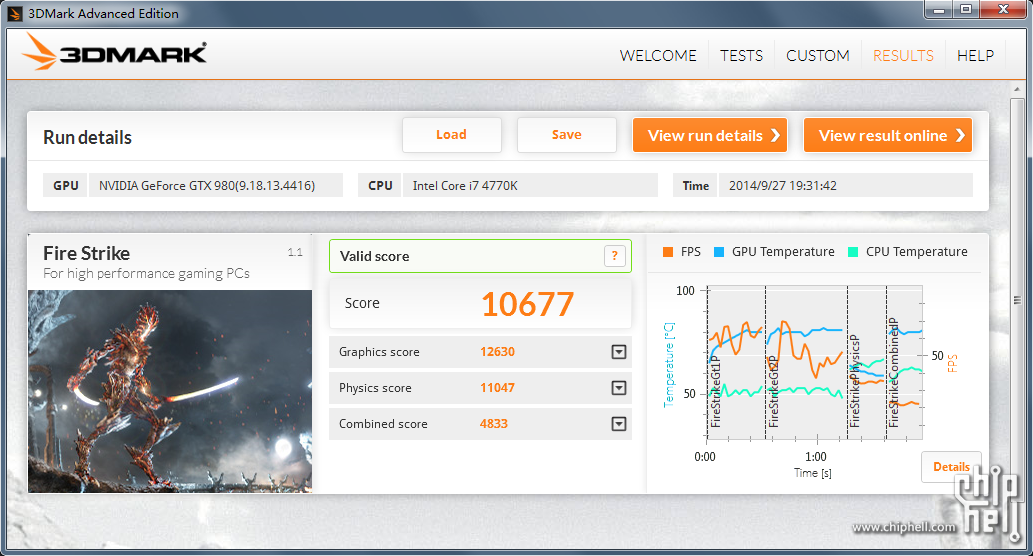Viewport: 1033px width, 556px height.
Task: Click the scrollbar up arrow
Action: click(x=1017, y=89)
